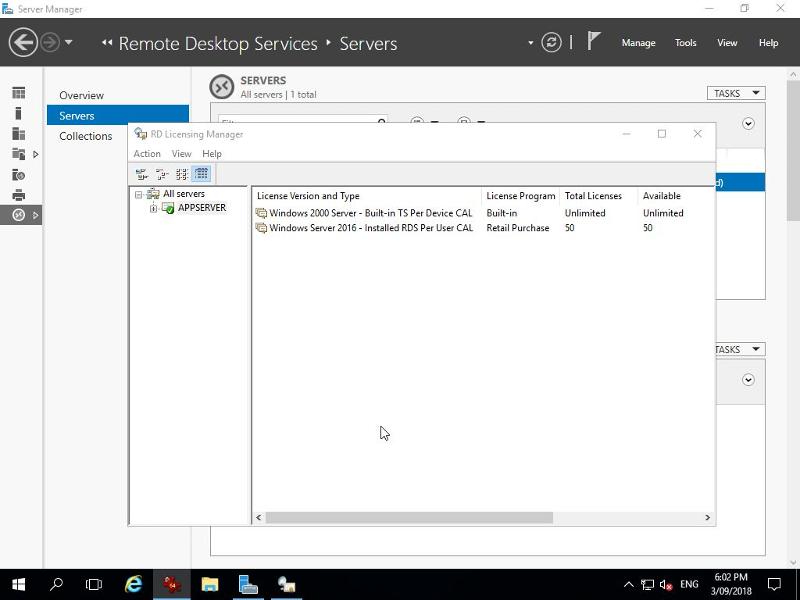
Task: Open the Tools menu
Action: point(685,43)
